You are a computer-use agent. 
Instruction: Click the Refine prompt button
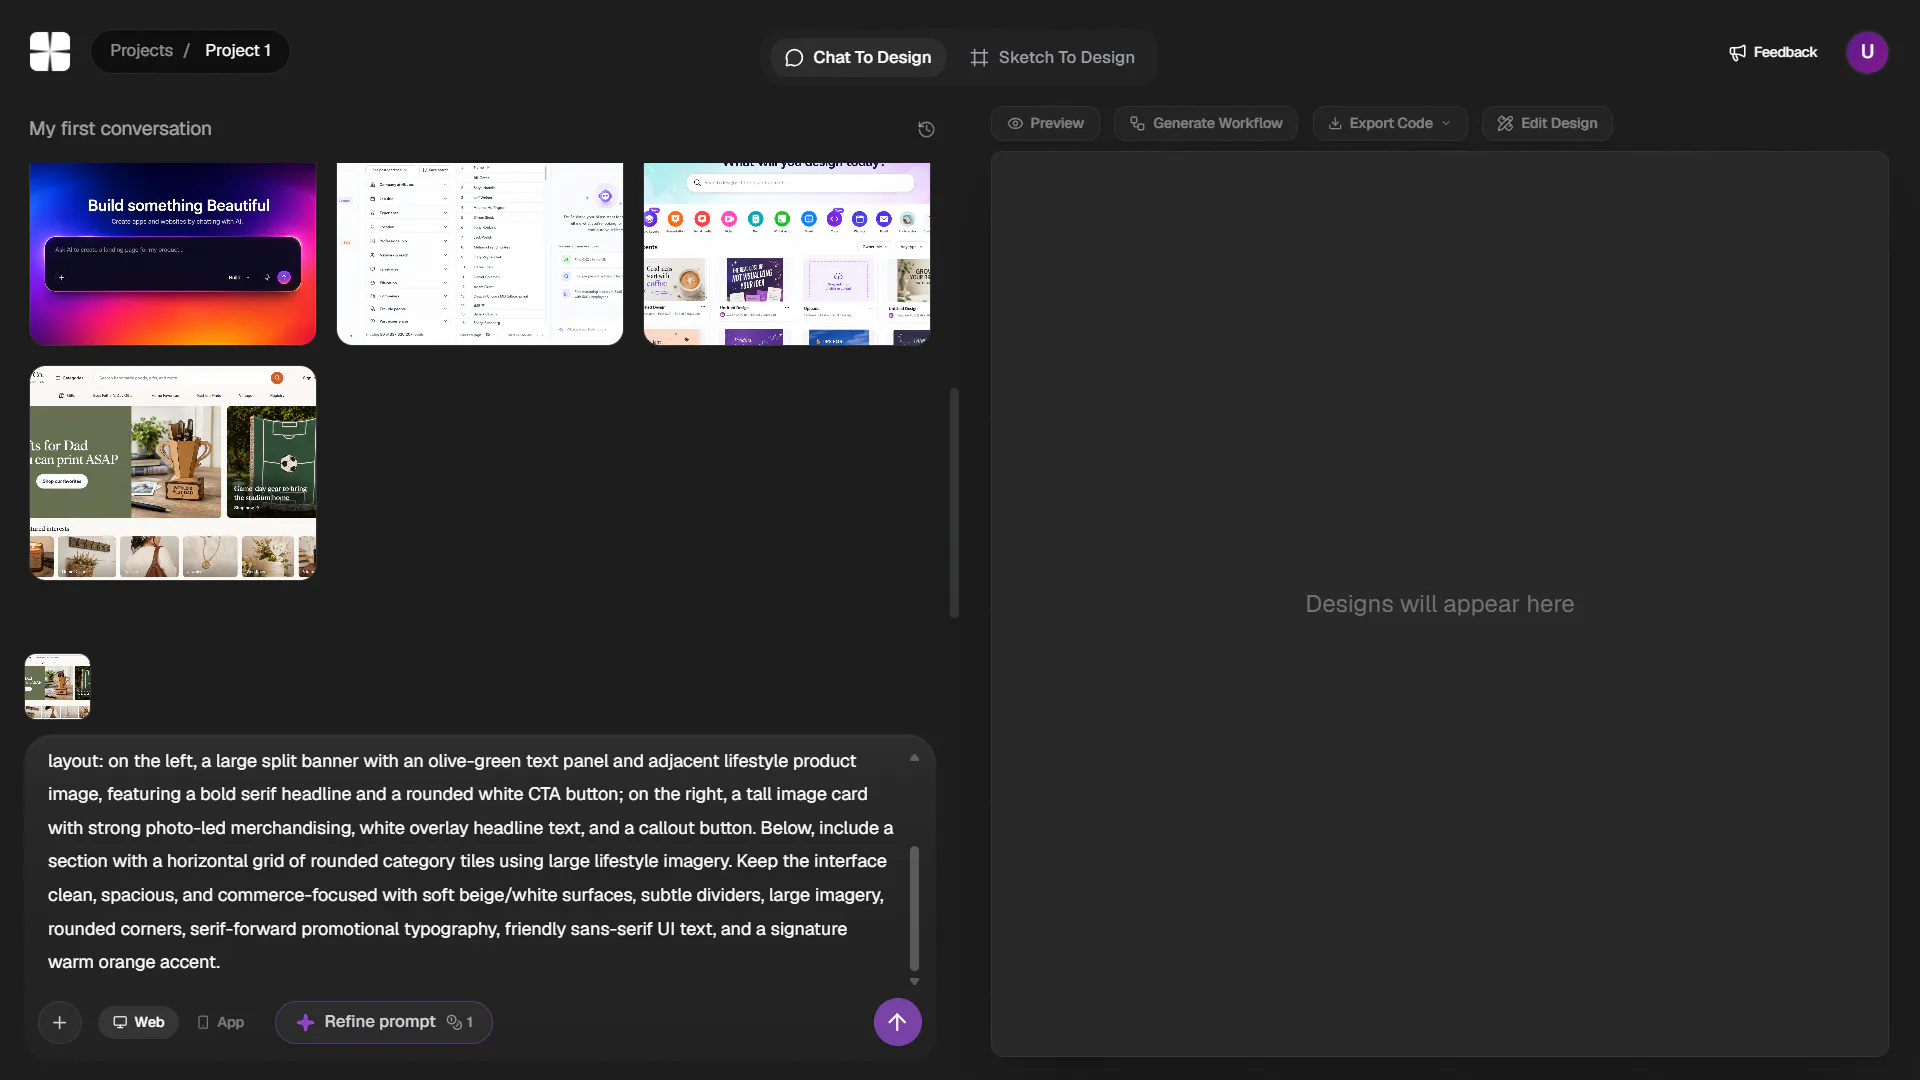point(384,1022)
